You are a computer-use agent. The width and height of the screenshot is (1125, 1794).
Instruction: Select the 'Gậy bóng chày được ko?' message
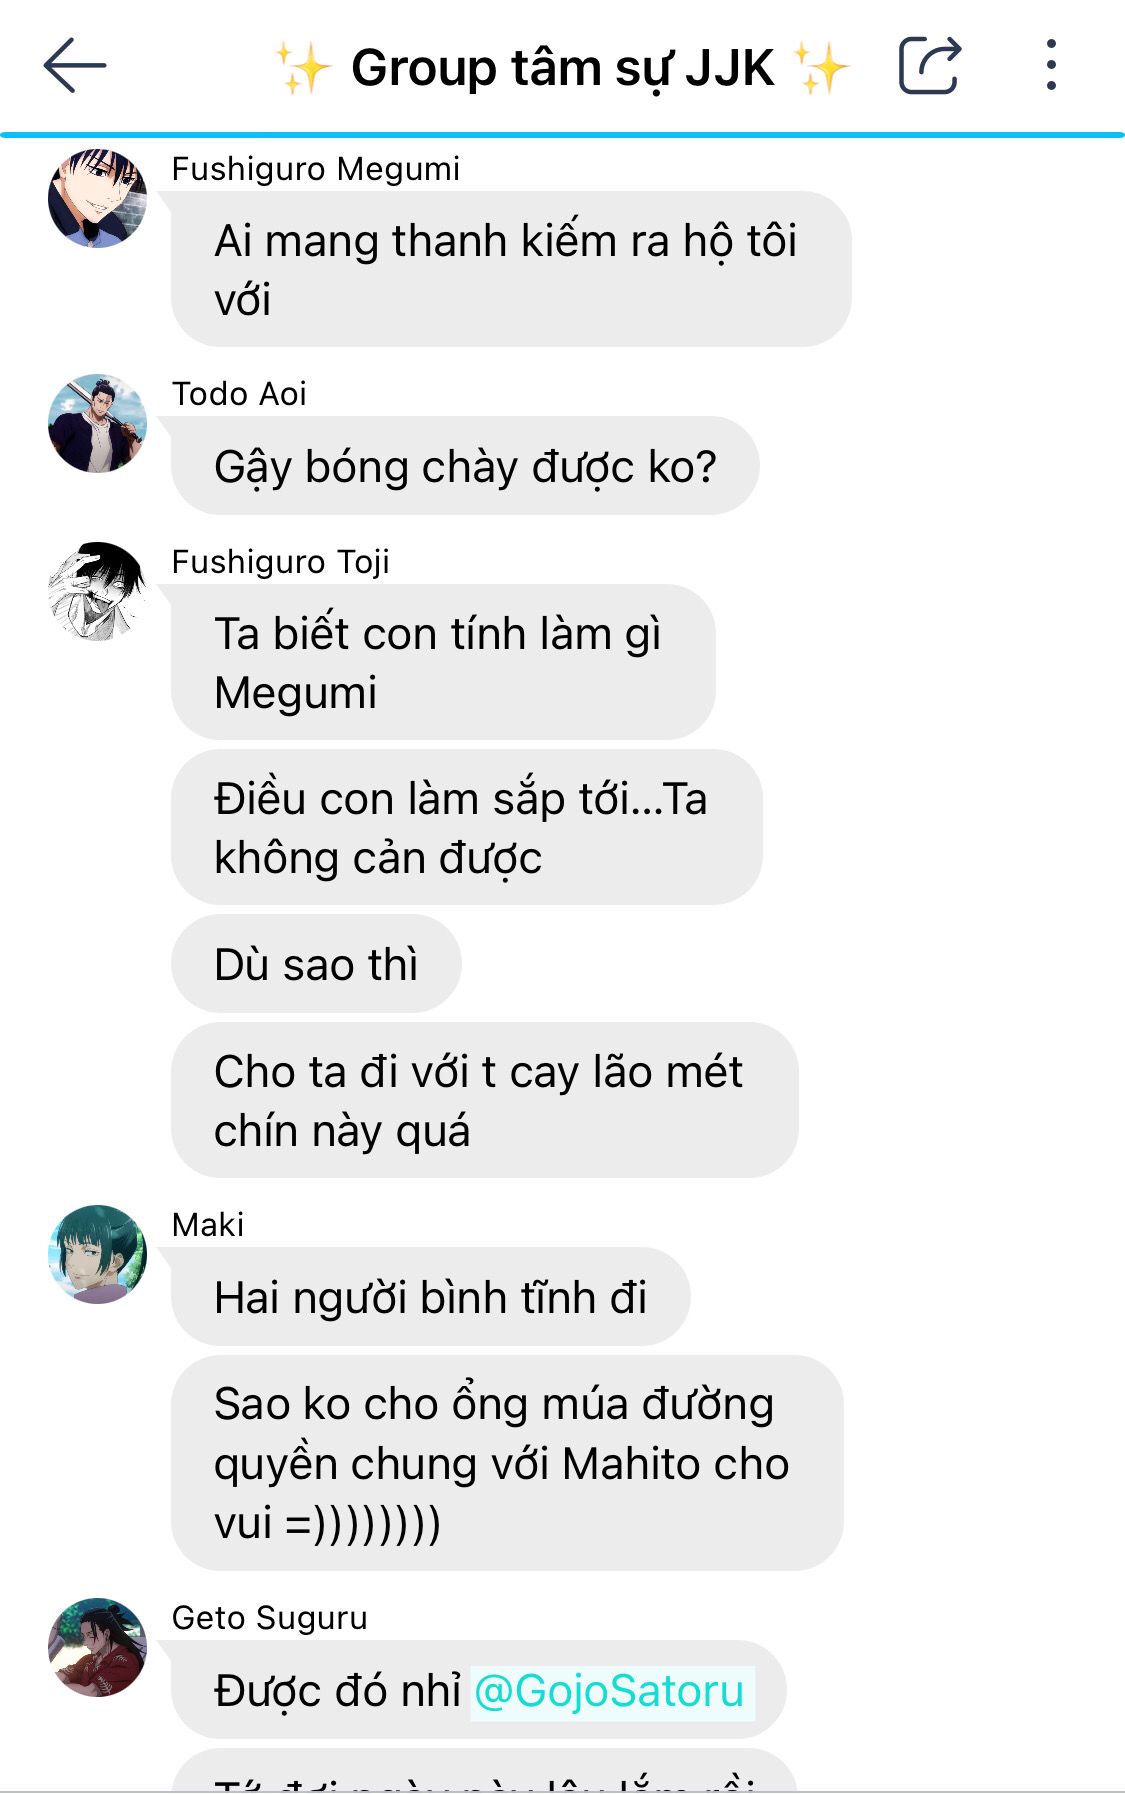click(465, 466)
